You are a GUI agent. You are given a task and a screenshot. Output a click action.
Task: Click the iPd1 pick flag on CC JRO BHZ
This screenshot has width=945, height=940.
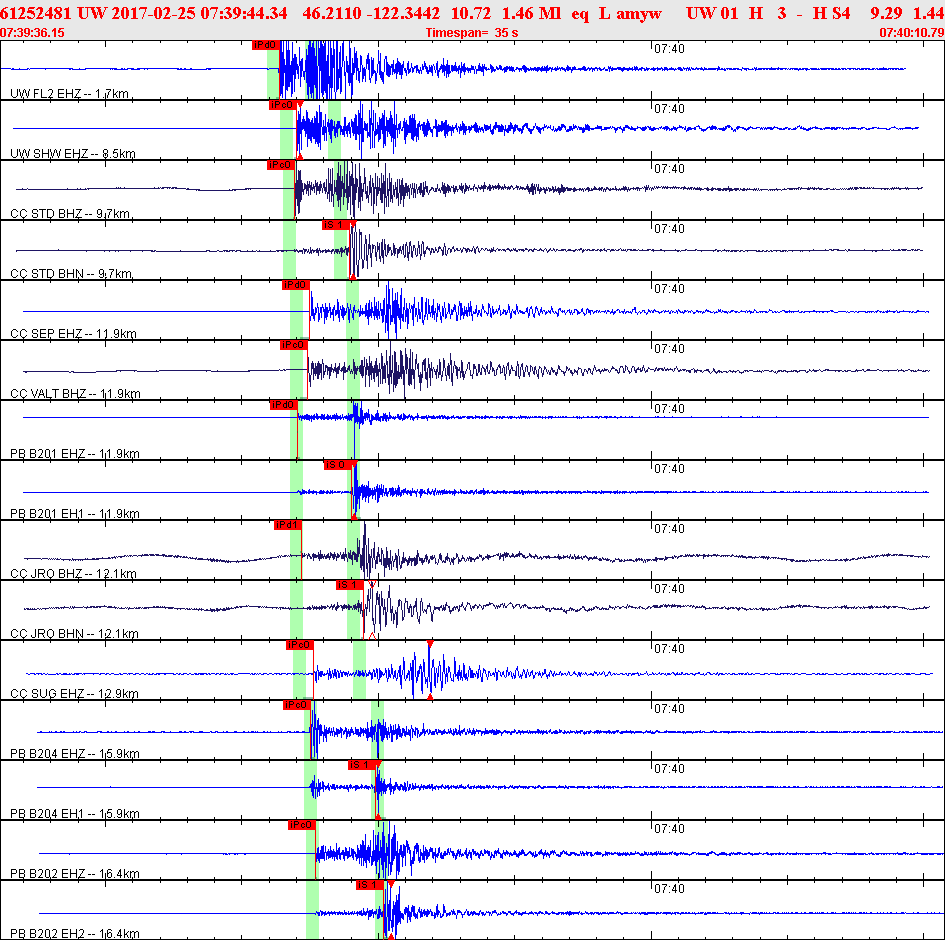pyautogui.click(x=287, y=525)
